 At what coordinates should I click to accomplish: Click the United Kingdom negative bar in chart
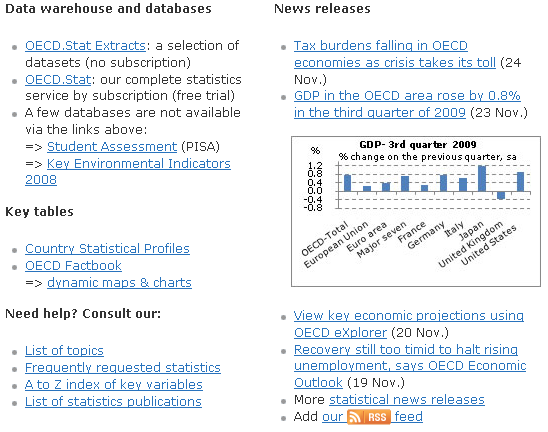click(x=501, y=195)
